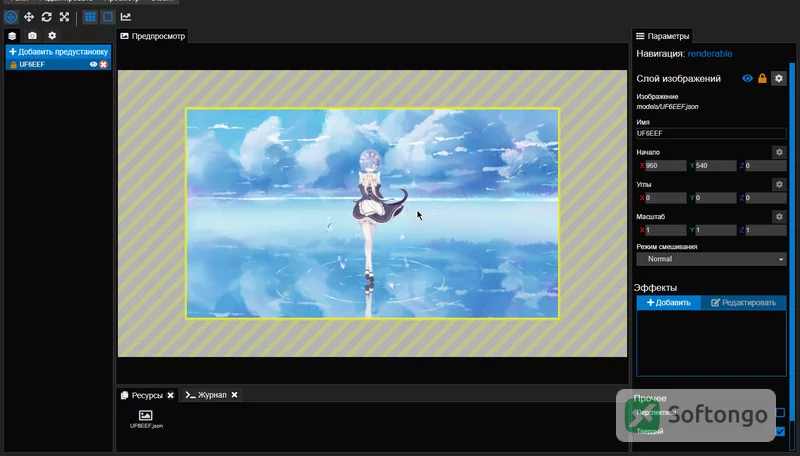This screenshot has height=456, width=800.
Task: Click the models/UF6EEF.json image path text
Action: click(x=667, y=107)
